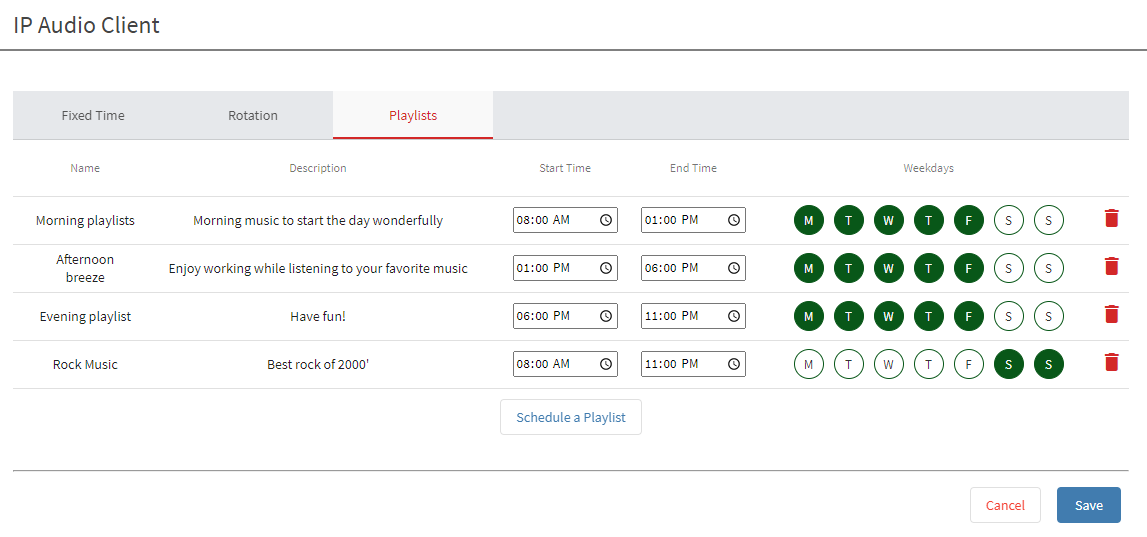Delete the Morning playlists schedule
The image size is (1147, 537).
pos(1111,219)
